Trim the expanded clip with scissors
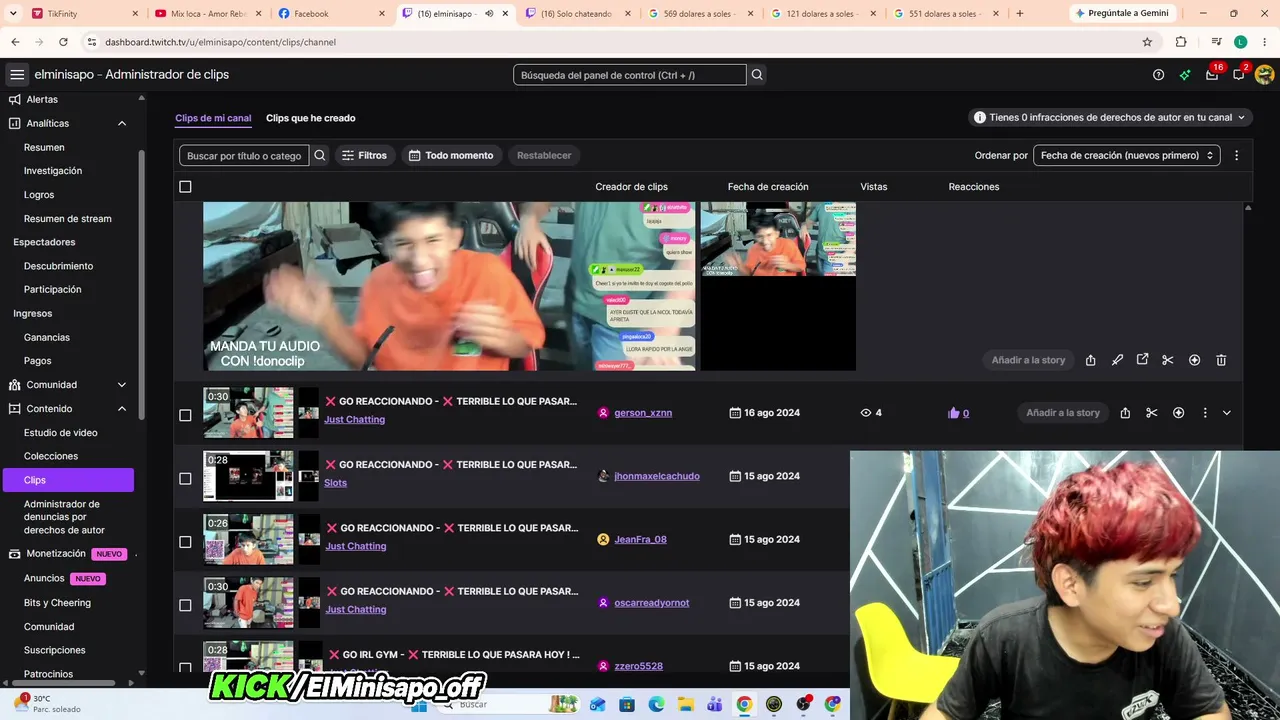The height and width of the screenshot is (720, 1280). pos(1167,360)
